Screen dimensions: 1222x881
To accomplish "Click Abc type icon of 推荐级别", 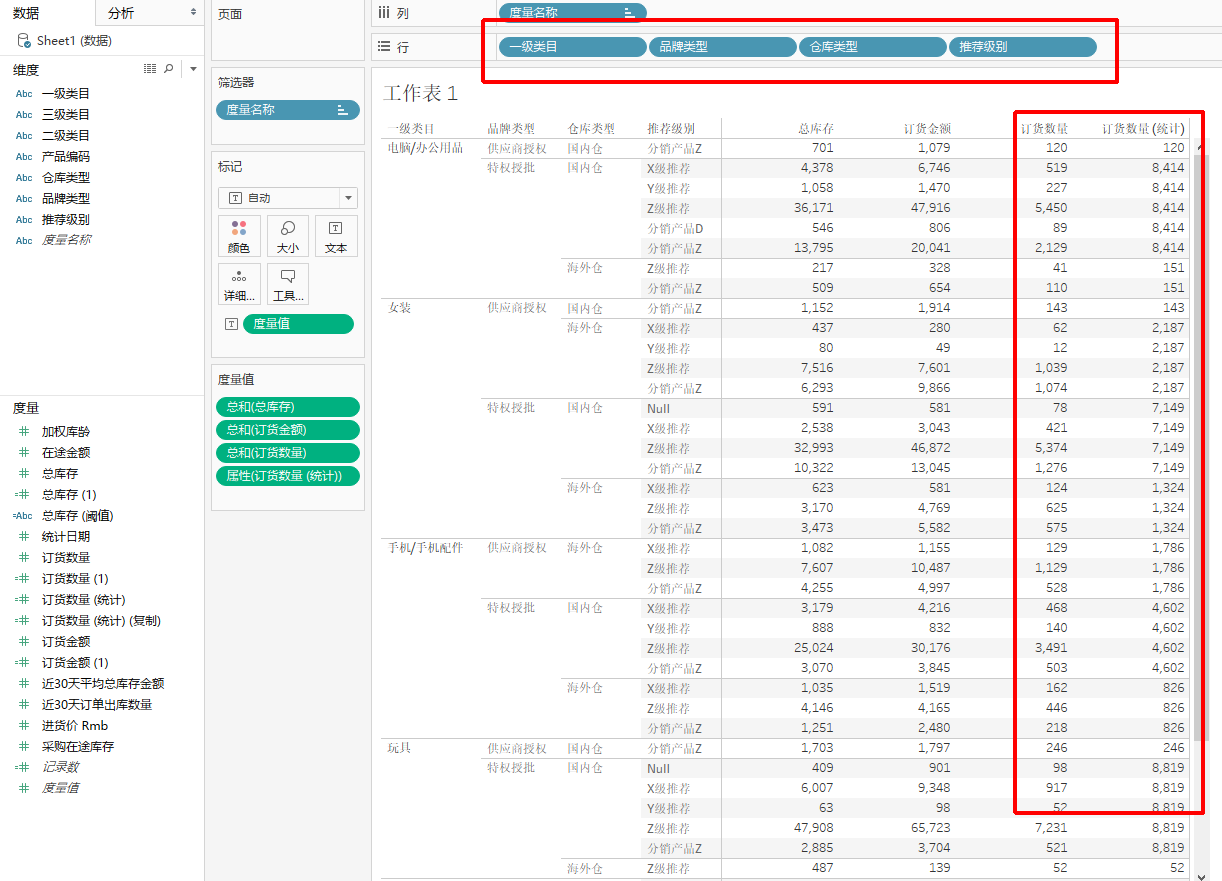I will (x=24, y=220).
